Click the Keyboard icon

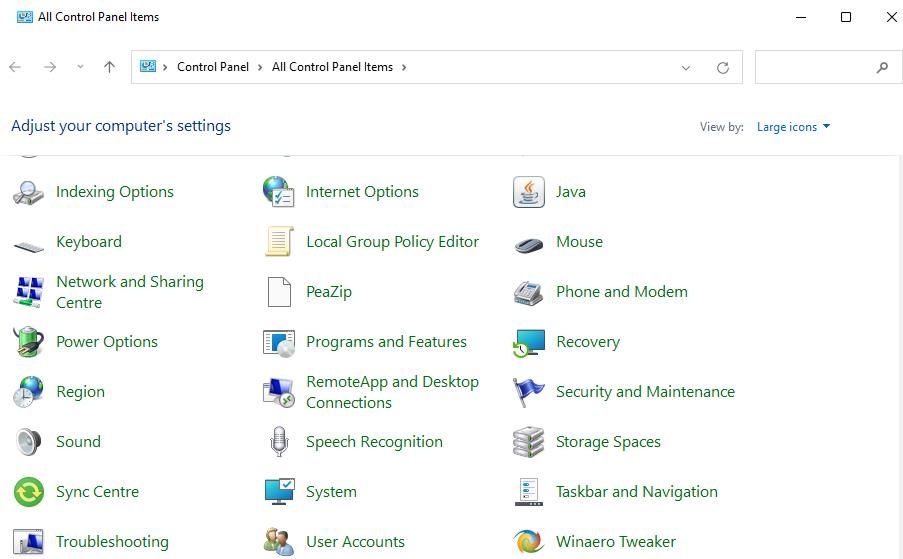click(28, 246)
